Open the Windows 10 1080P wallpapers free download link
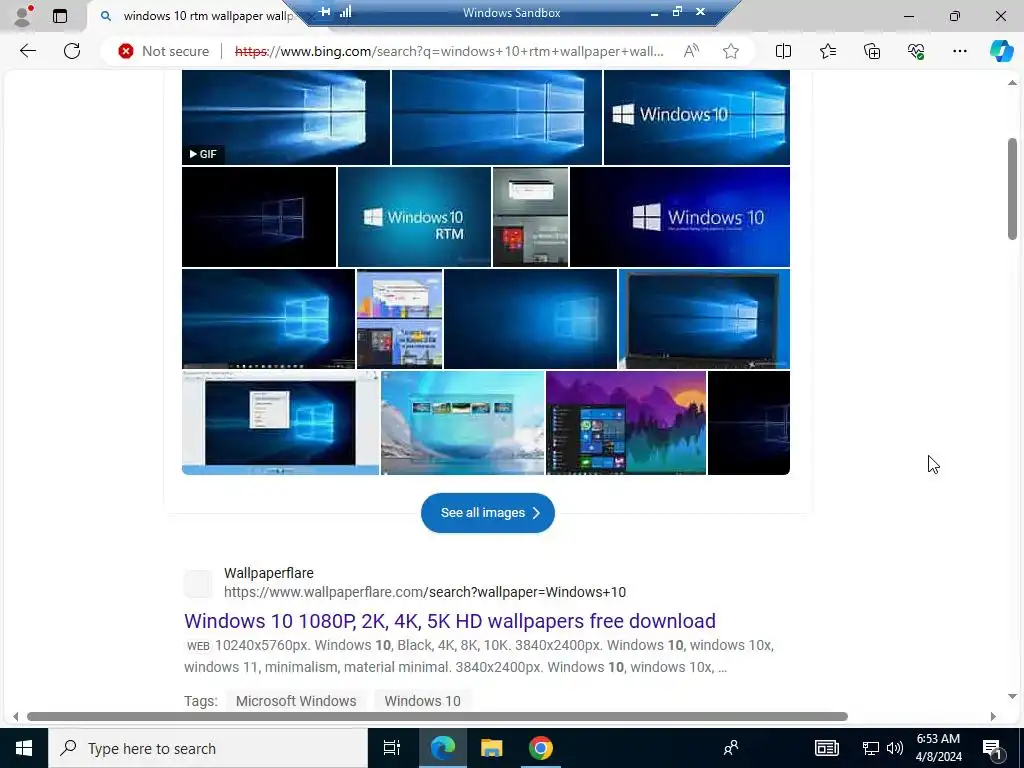This screenshot has width=1024, height=768. (x=450, y=620)
